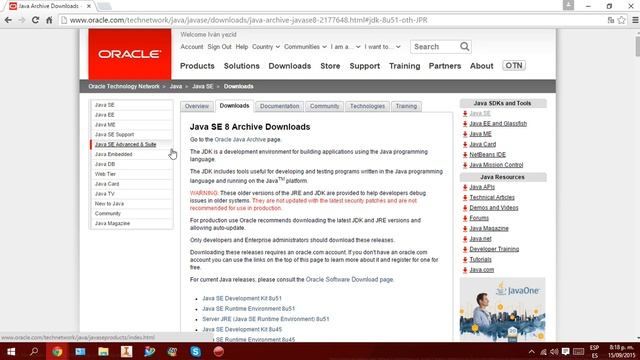
Task: Bookmark the page with the star icon
Action: click(x=622, y=20)
